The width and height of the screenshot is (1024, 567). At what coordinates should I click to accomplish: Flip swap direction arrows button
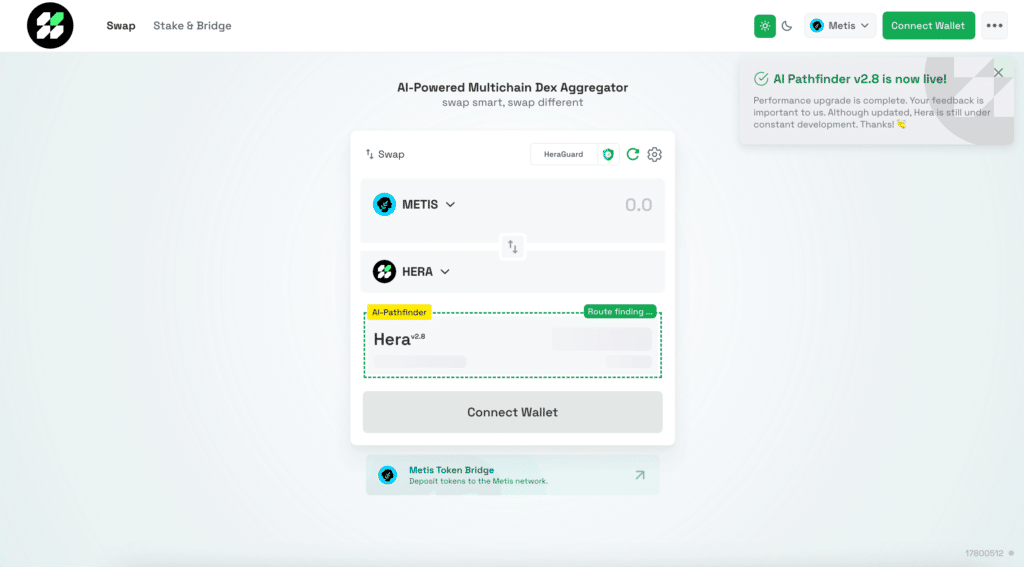[513, 247]
